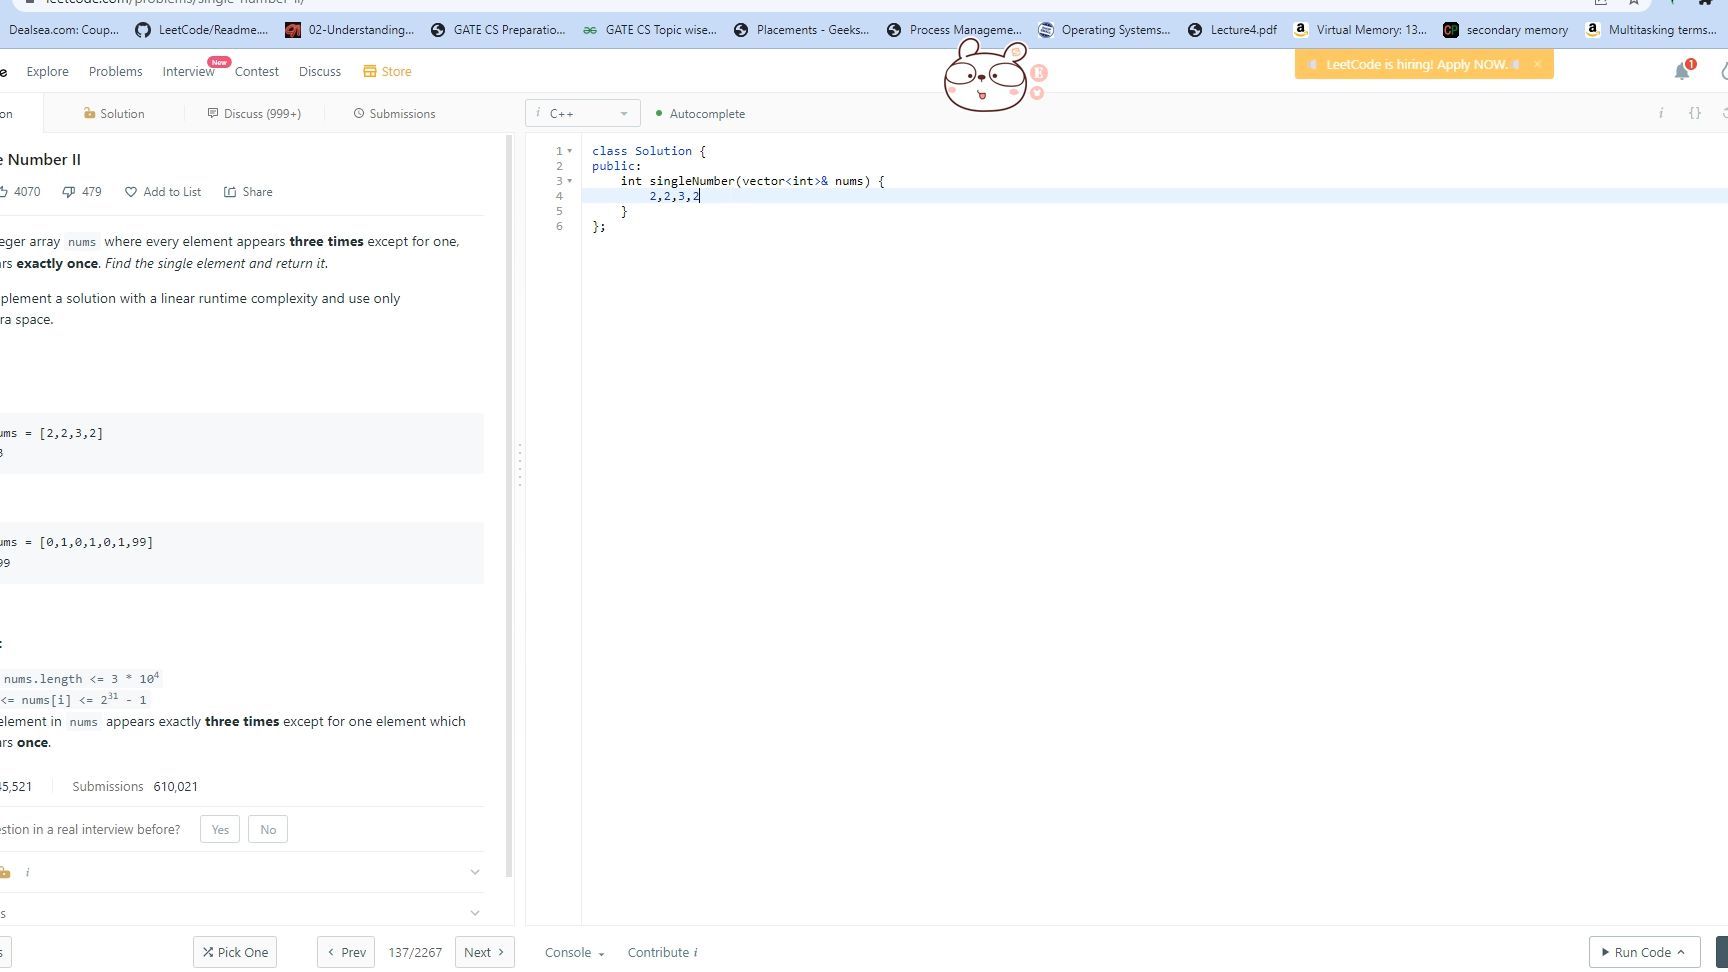Switch to the Submissions tab
The image size is (1728, 972).
coord(394,114)
